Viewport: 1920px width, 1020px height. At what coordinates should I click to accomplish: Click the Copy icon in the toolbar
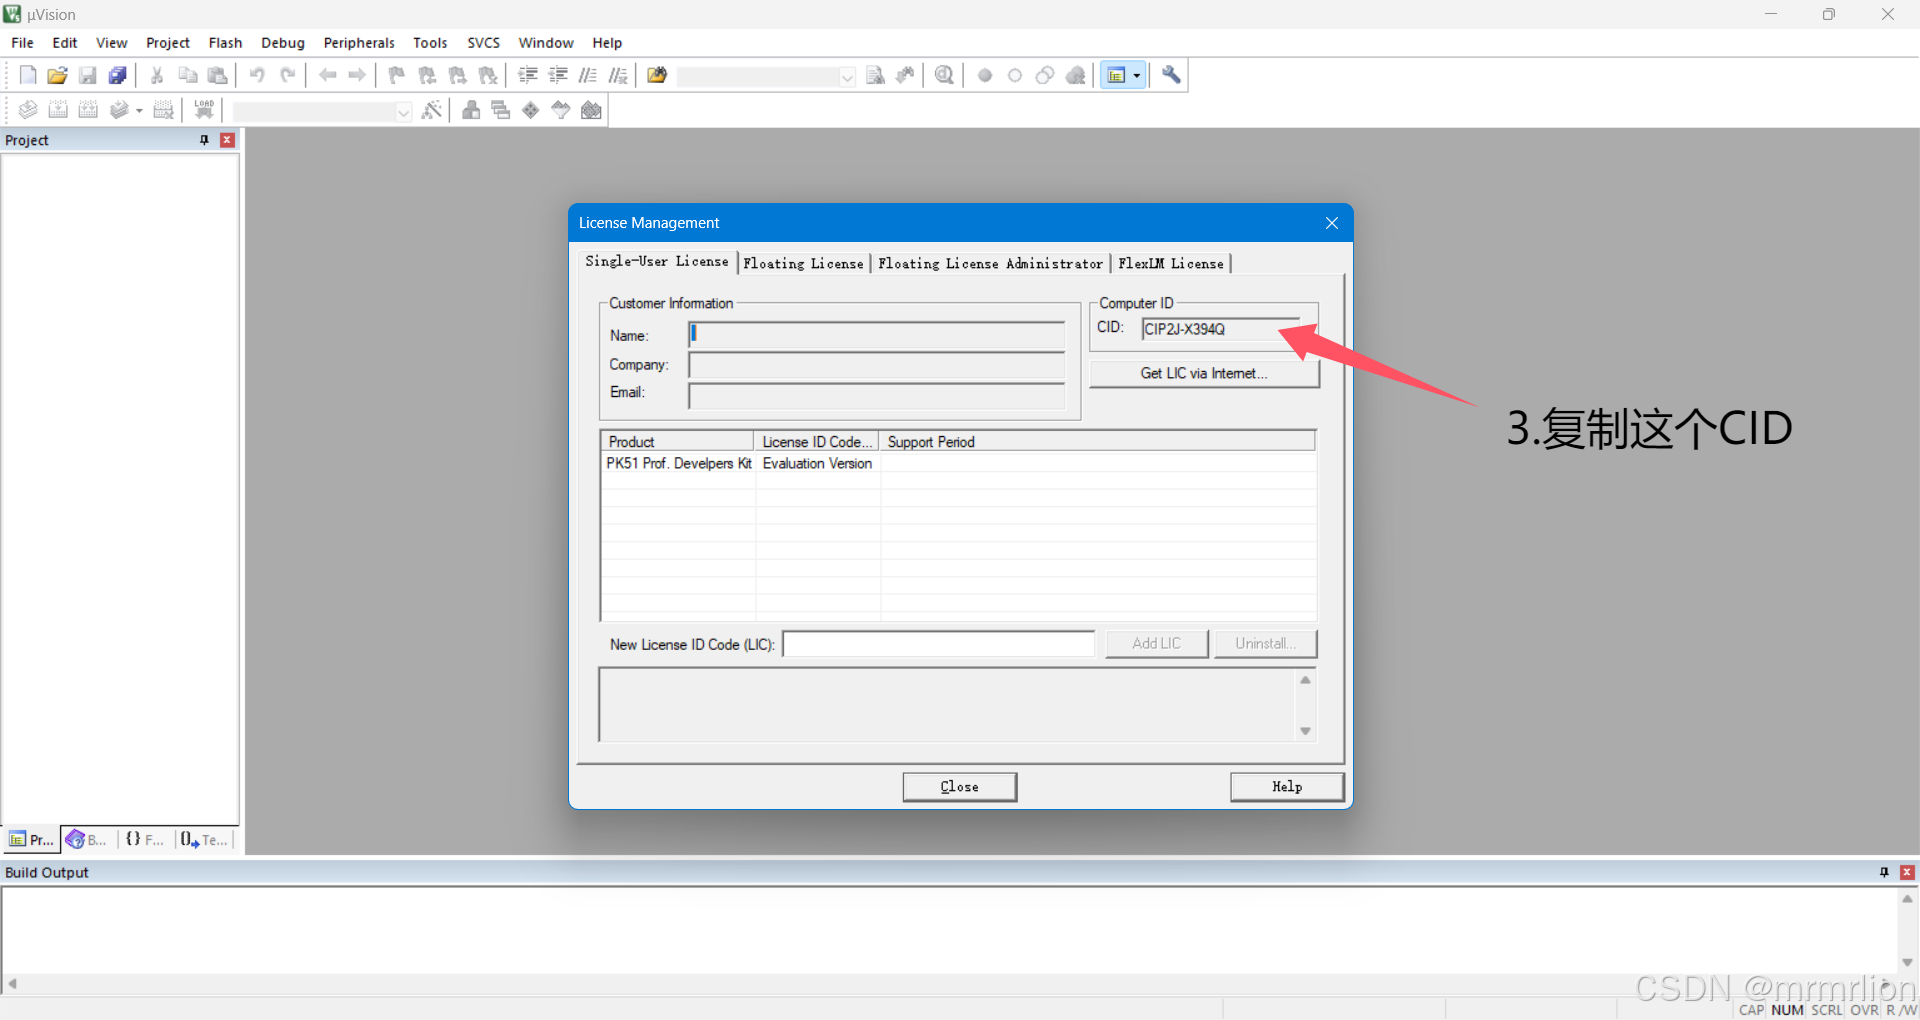187,75
